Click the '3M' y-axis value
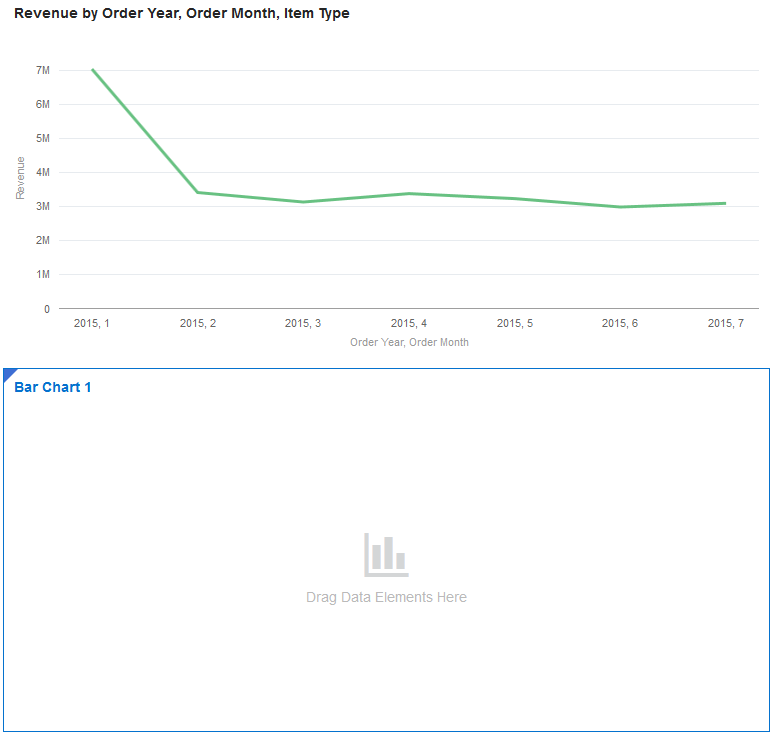The height and width of the screenshot is (736, 774). click(x=43, y=207)
